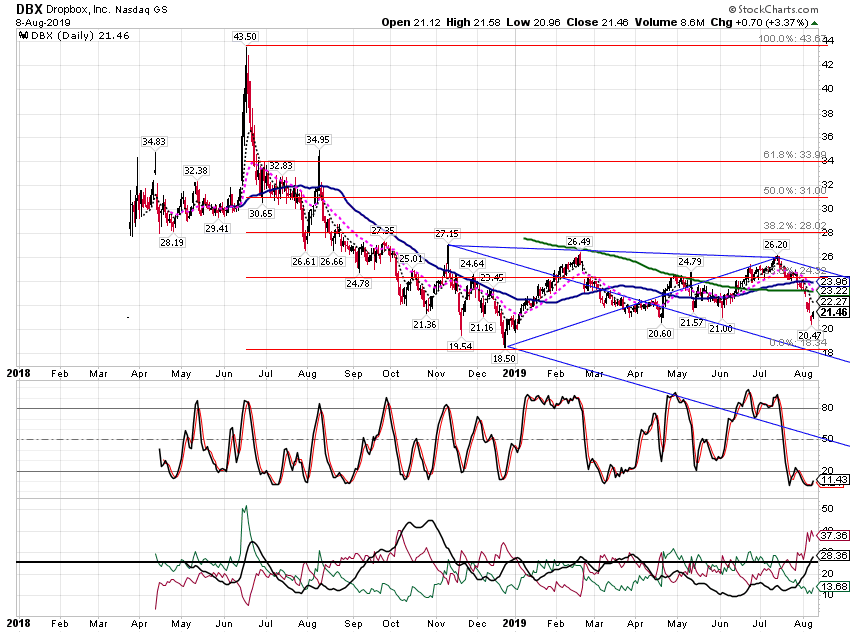Click the 37.36 indicator value tag
Screen dimensions: 850x633
click(834, 535)
